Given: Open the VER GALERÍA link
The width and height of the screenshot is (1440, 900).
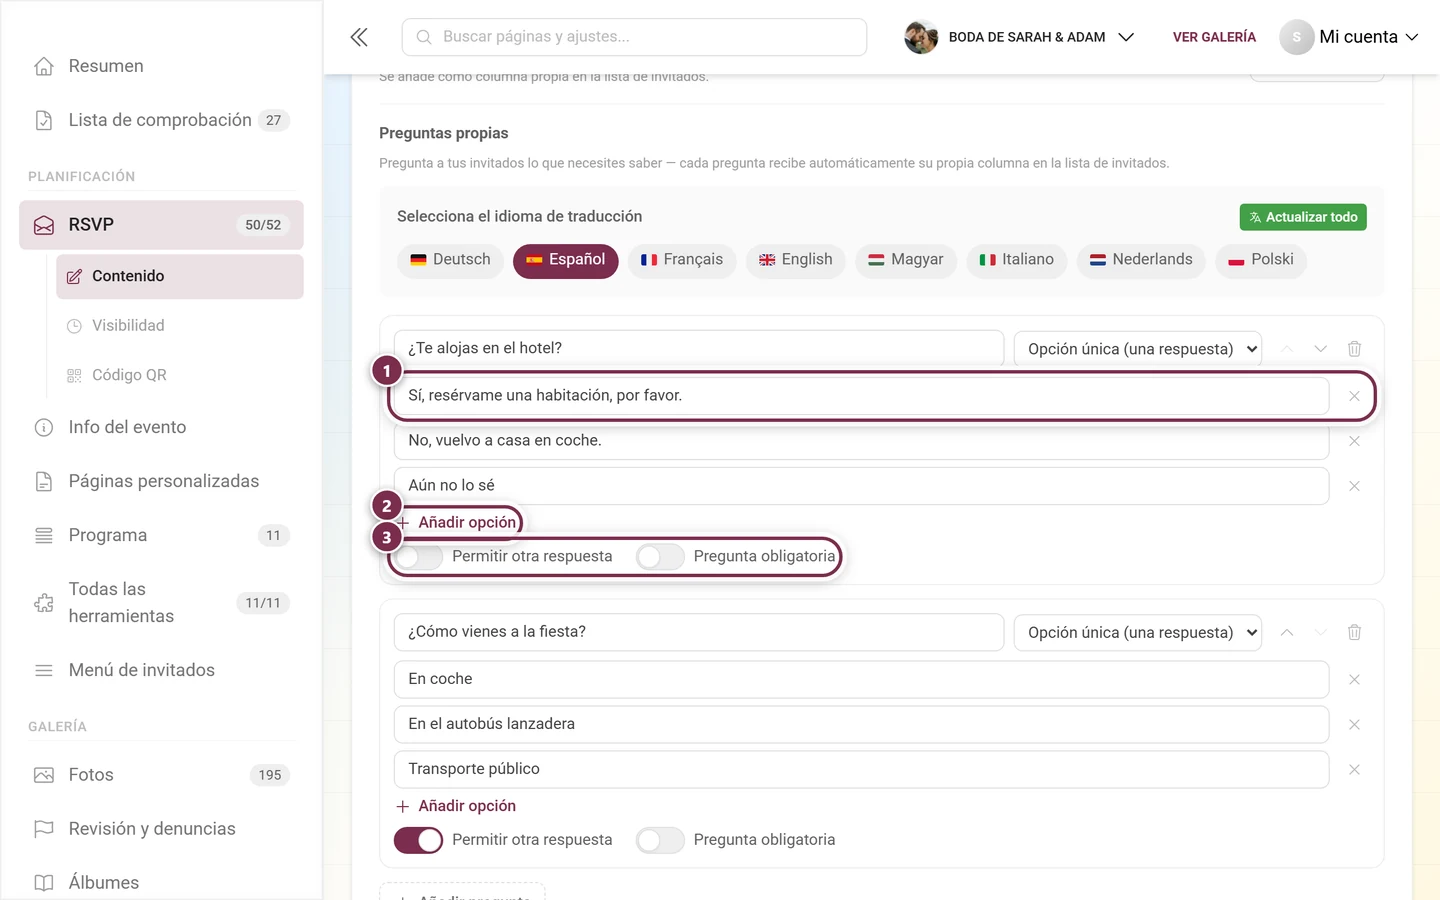Looking at the screenshot, I should 1214,37.
